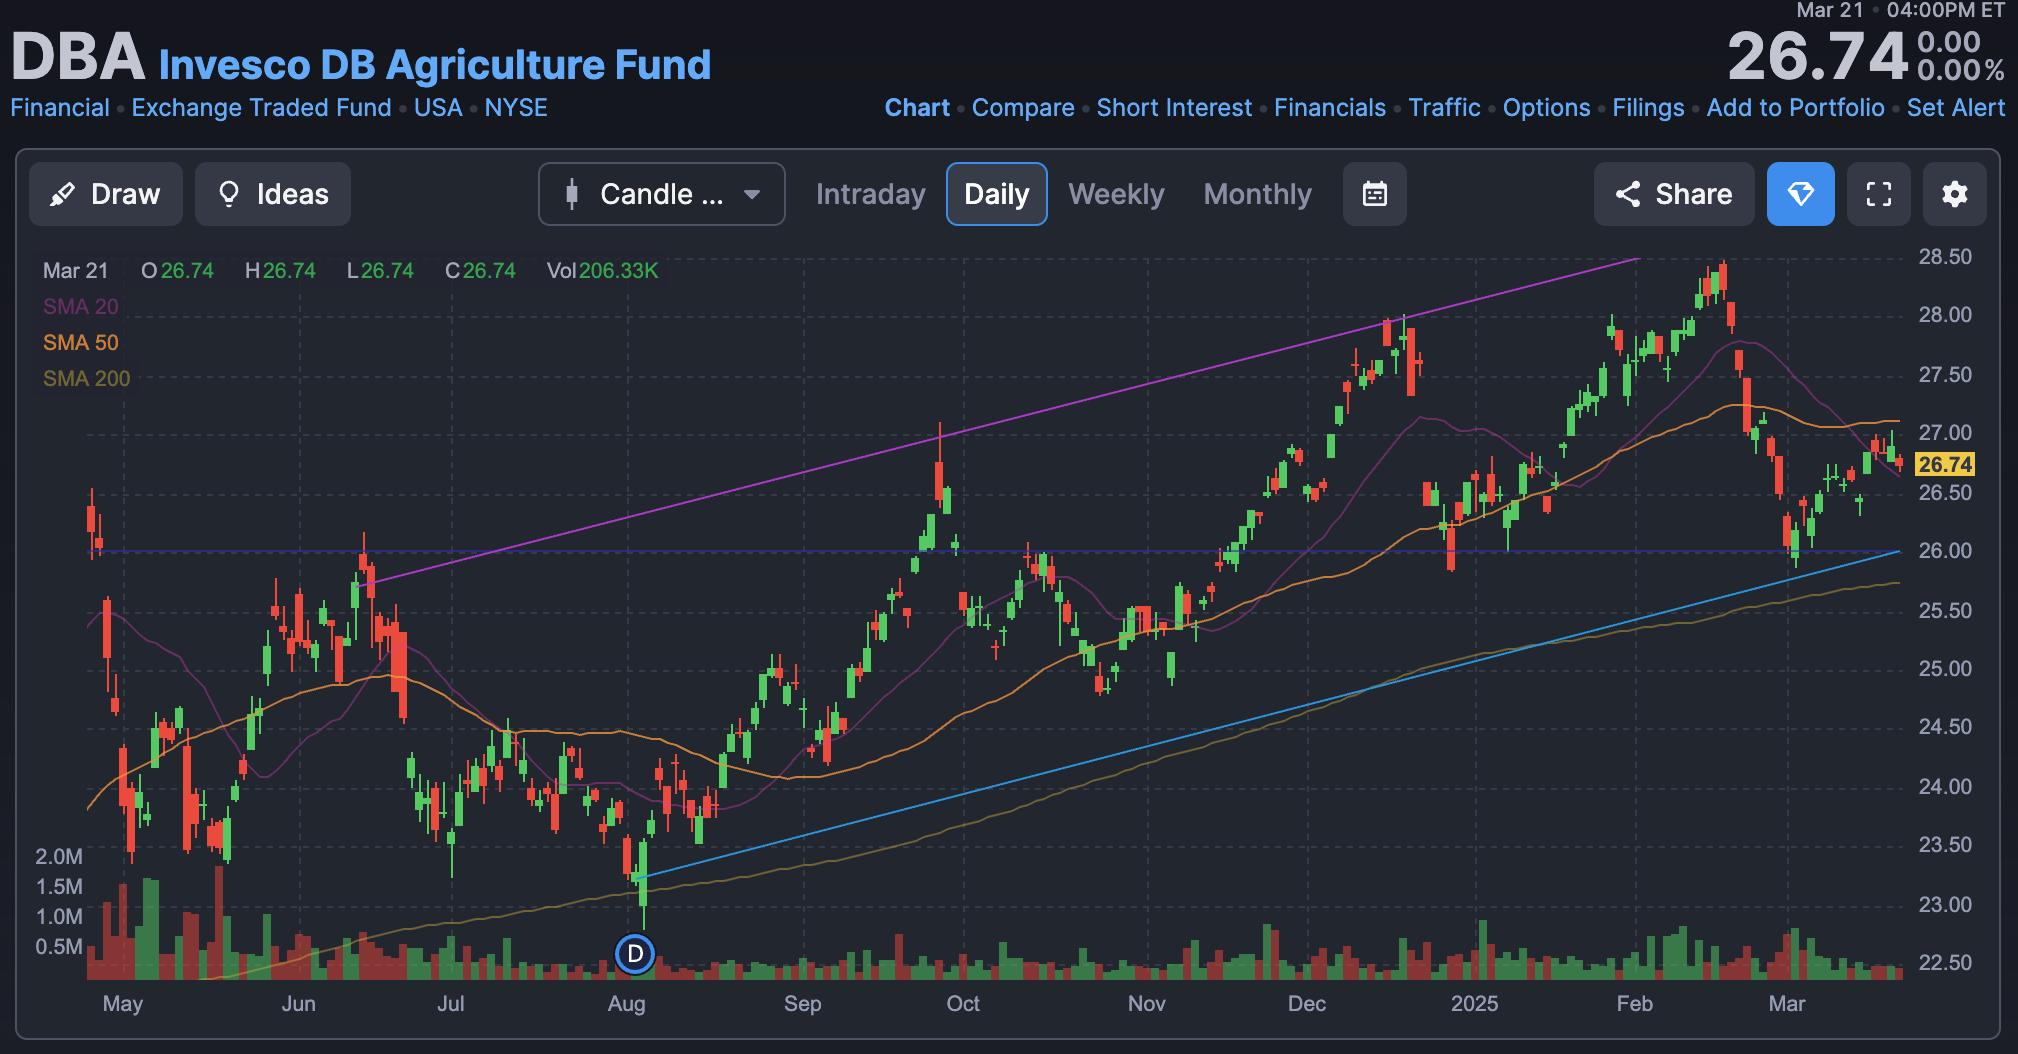This screenshot has width=2018, height=1054.
Task: Click the DBA ticker symbol
Action: 78,56
